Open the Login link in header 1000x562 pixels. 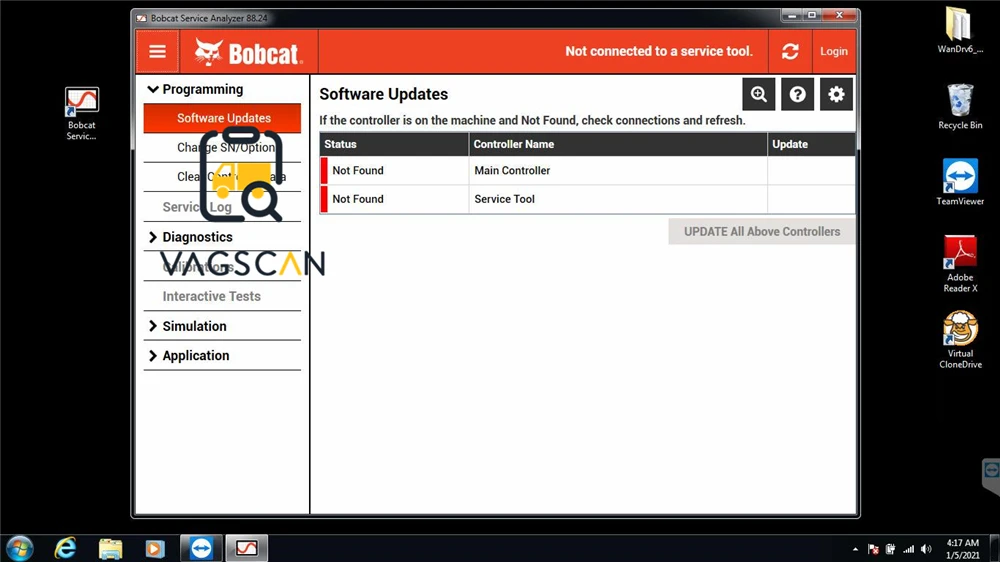(x=834, y=52)
